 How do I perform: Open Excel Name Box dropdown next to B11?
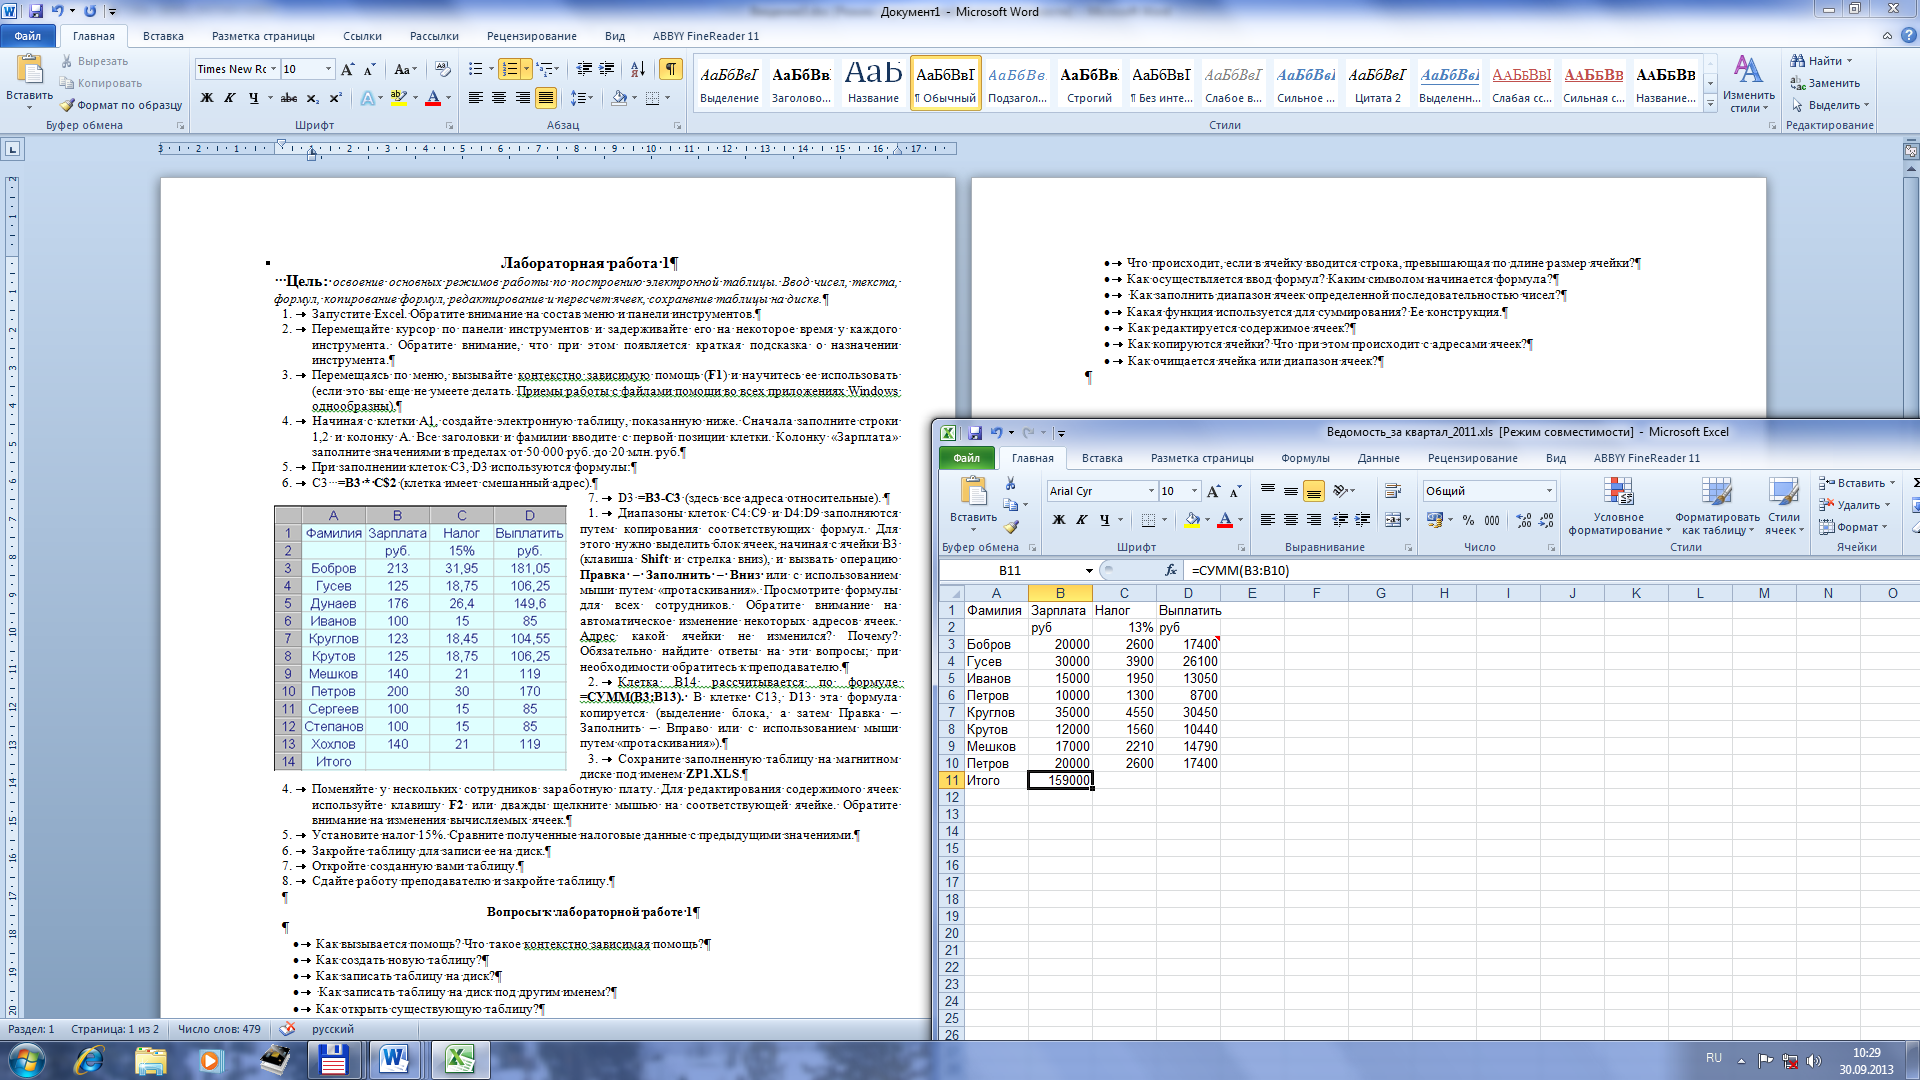[1089, 570]
